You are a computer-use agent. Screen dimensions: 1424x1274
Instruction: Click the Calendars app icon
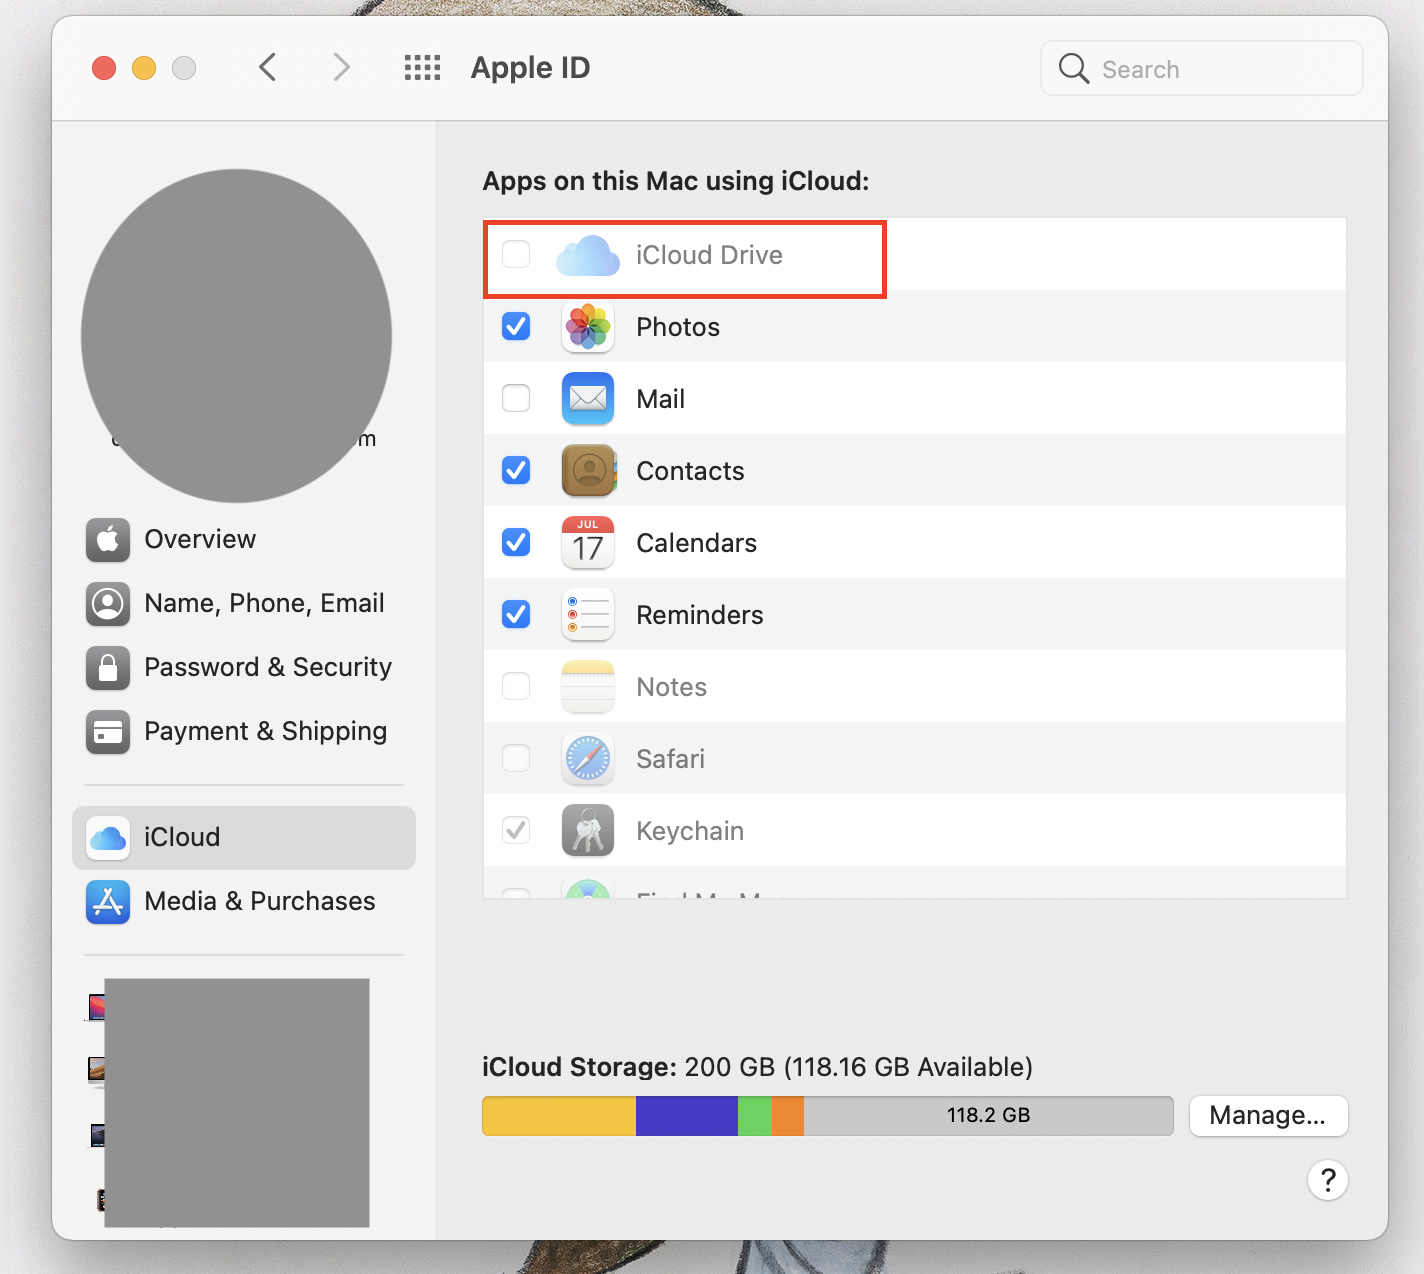point(588,543)
